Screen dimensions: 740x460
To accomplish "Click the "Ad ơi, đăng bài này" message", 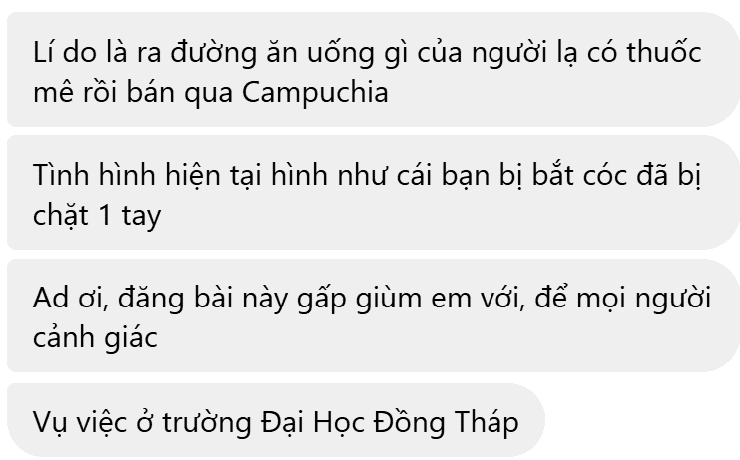I will pyautogui.click(x=373, y=316).
